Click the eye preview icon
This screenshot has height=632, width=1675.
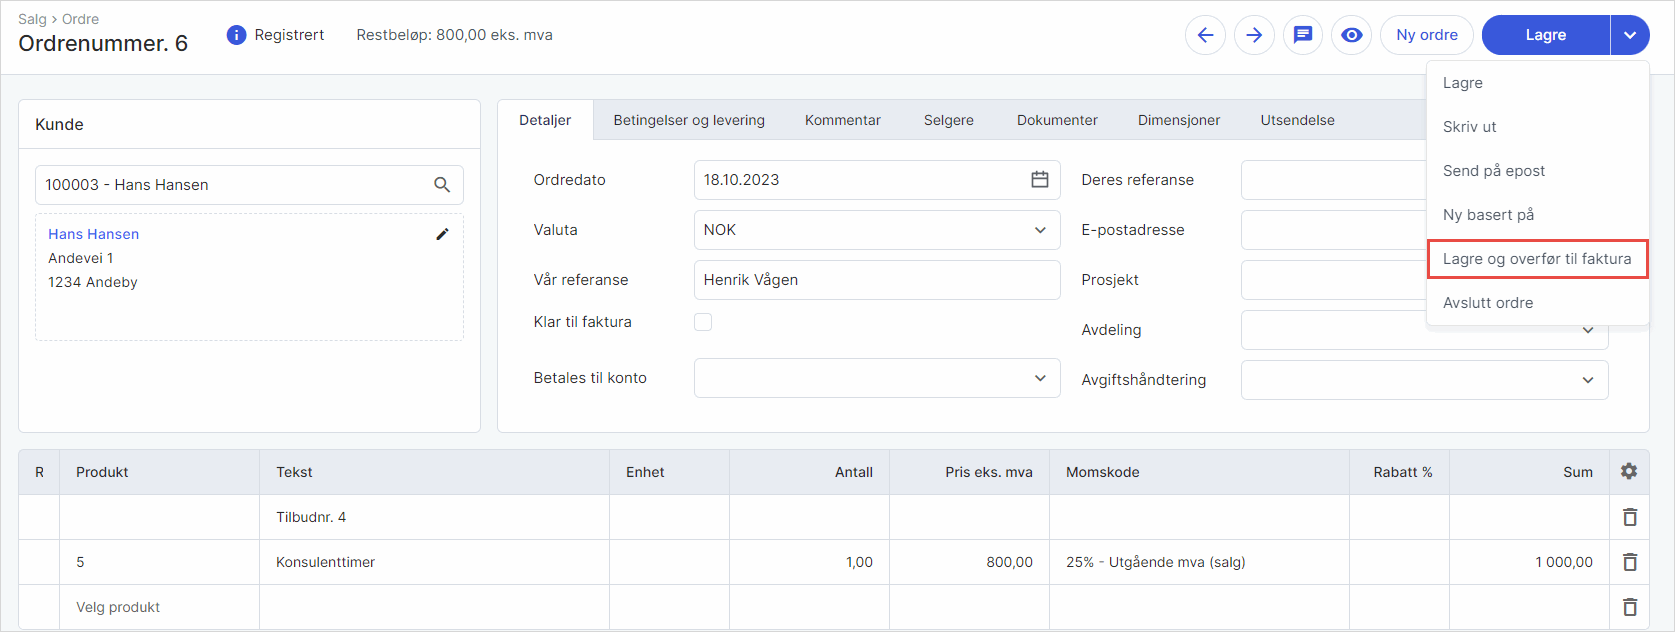(x=1352, y=35)
